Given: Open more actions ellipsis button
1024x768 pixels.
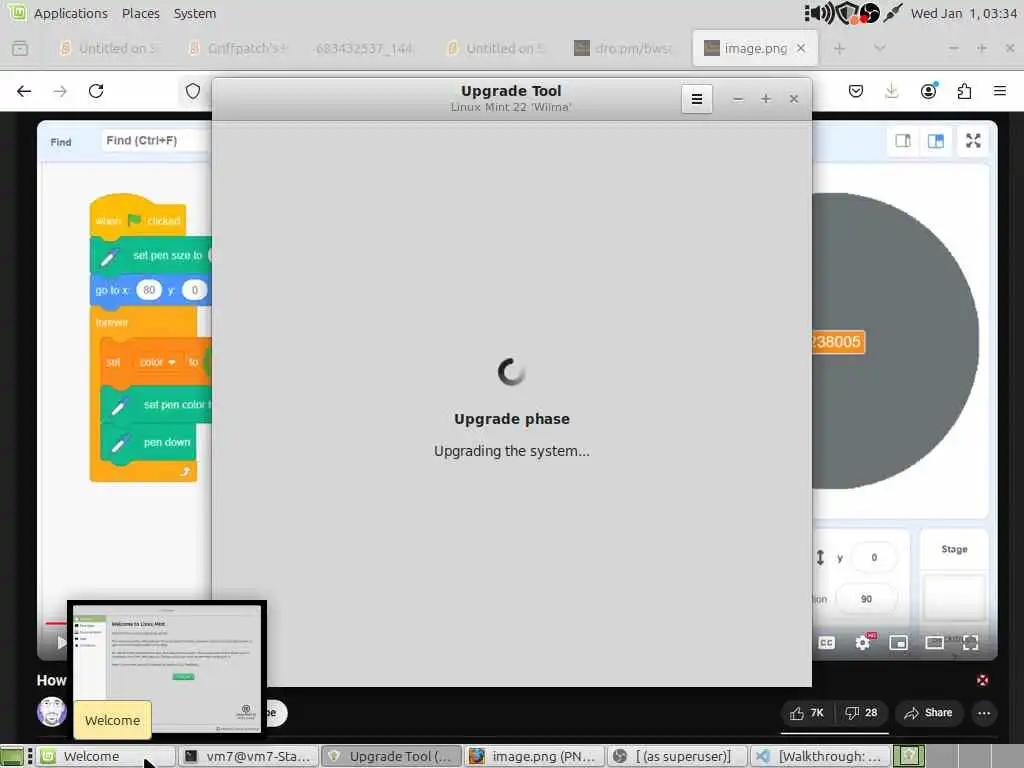Looking at the screenshot, I should pyautogui.click(x=984, y=713).
